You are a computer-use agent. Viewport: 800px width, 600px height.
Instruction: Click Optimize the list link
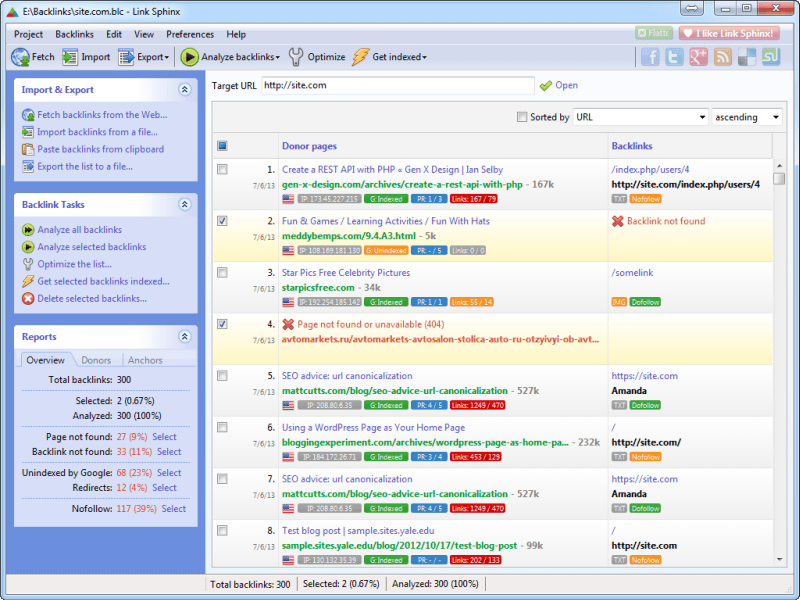[x=74, y=264]
